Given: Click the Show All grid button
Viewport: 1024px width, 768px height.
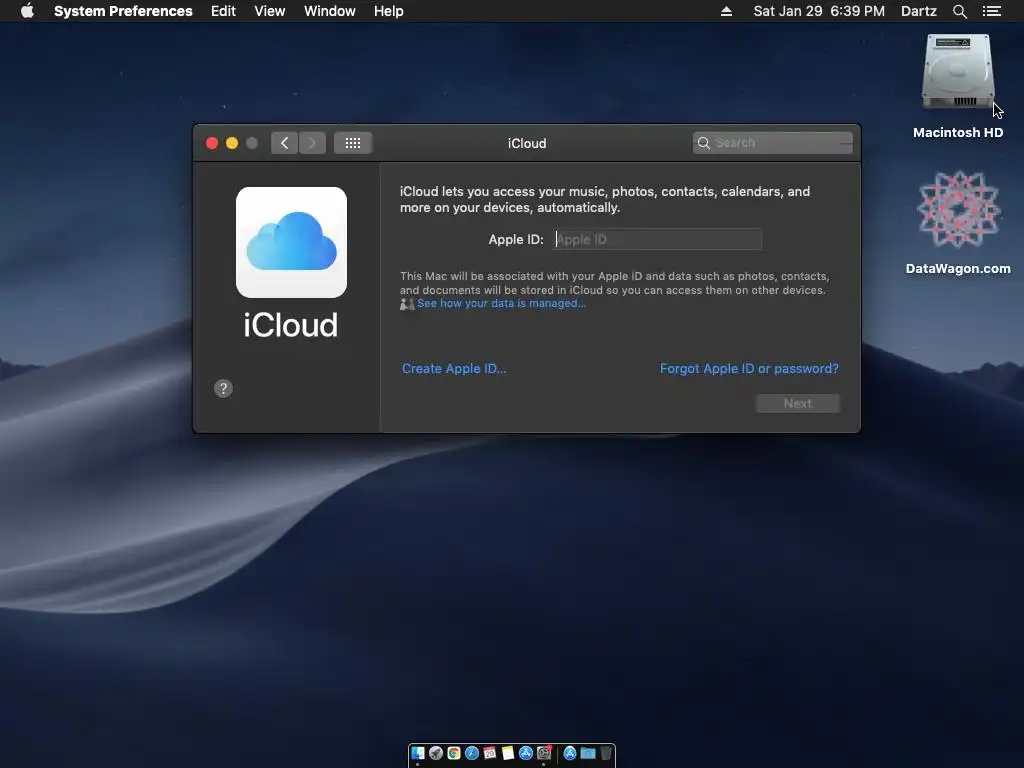Looking at the screenshot, I should [x=353, y=143].
